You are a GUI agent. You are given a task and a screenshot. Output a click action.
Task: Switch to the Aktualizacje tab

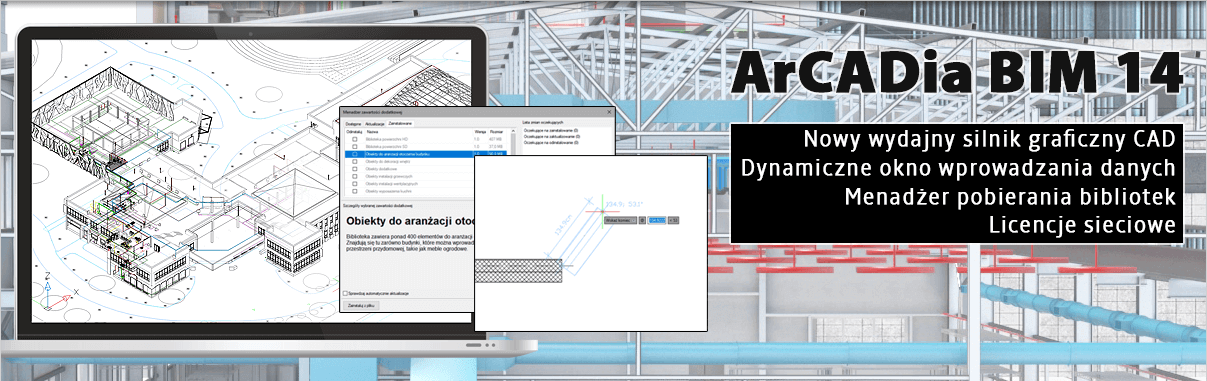pyautogui.click(x=375, y=124)
